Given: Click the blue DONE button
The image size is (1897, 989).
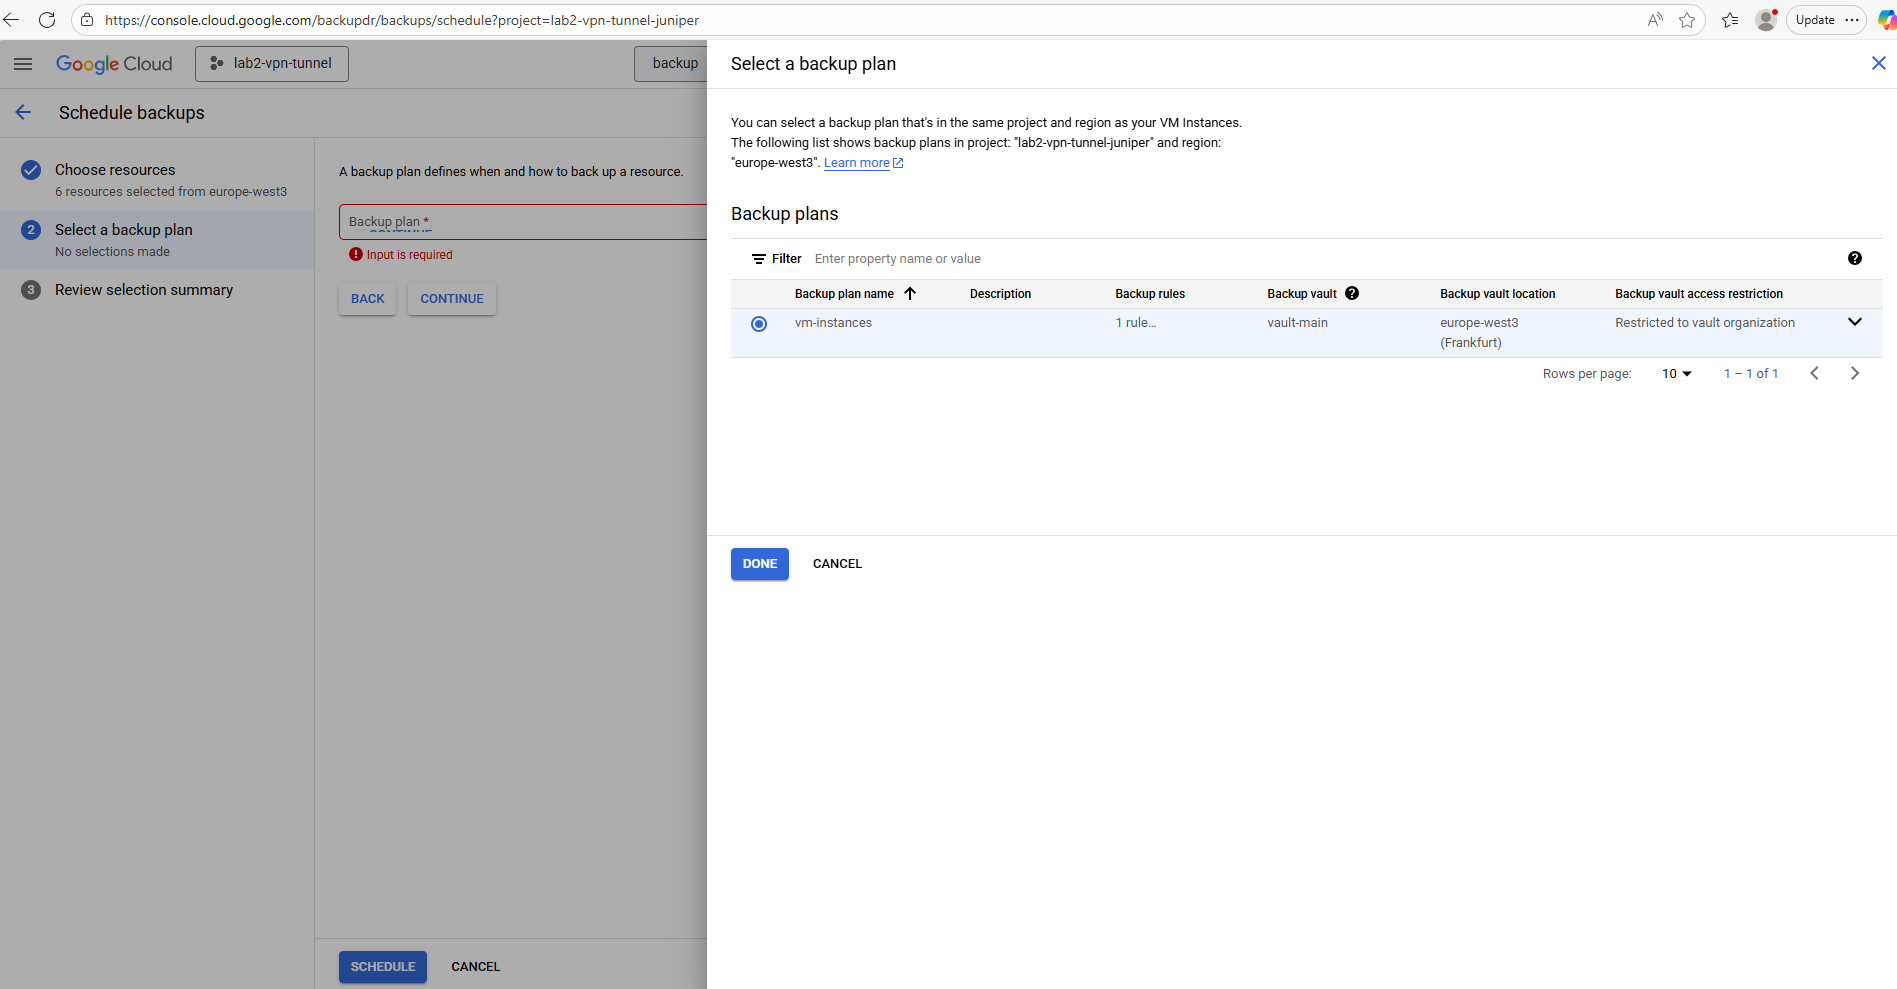Looking at the screenshot, I should pos(759,564).
